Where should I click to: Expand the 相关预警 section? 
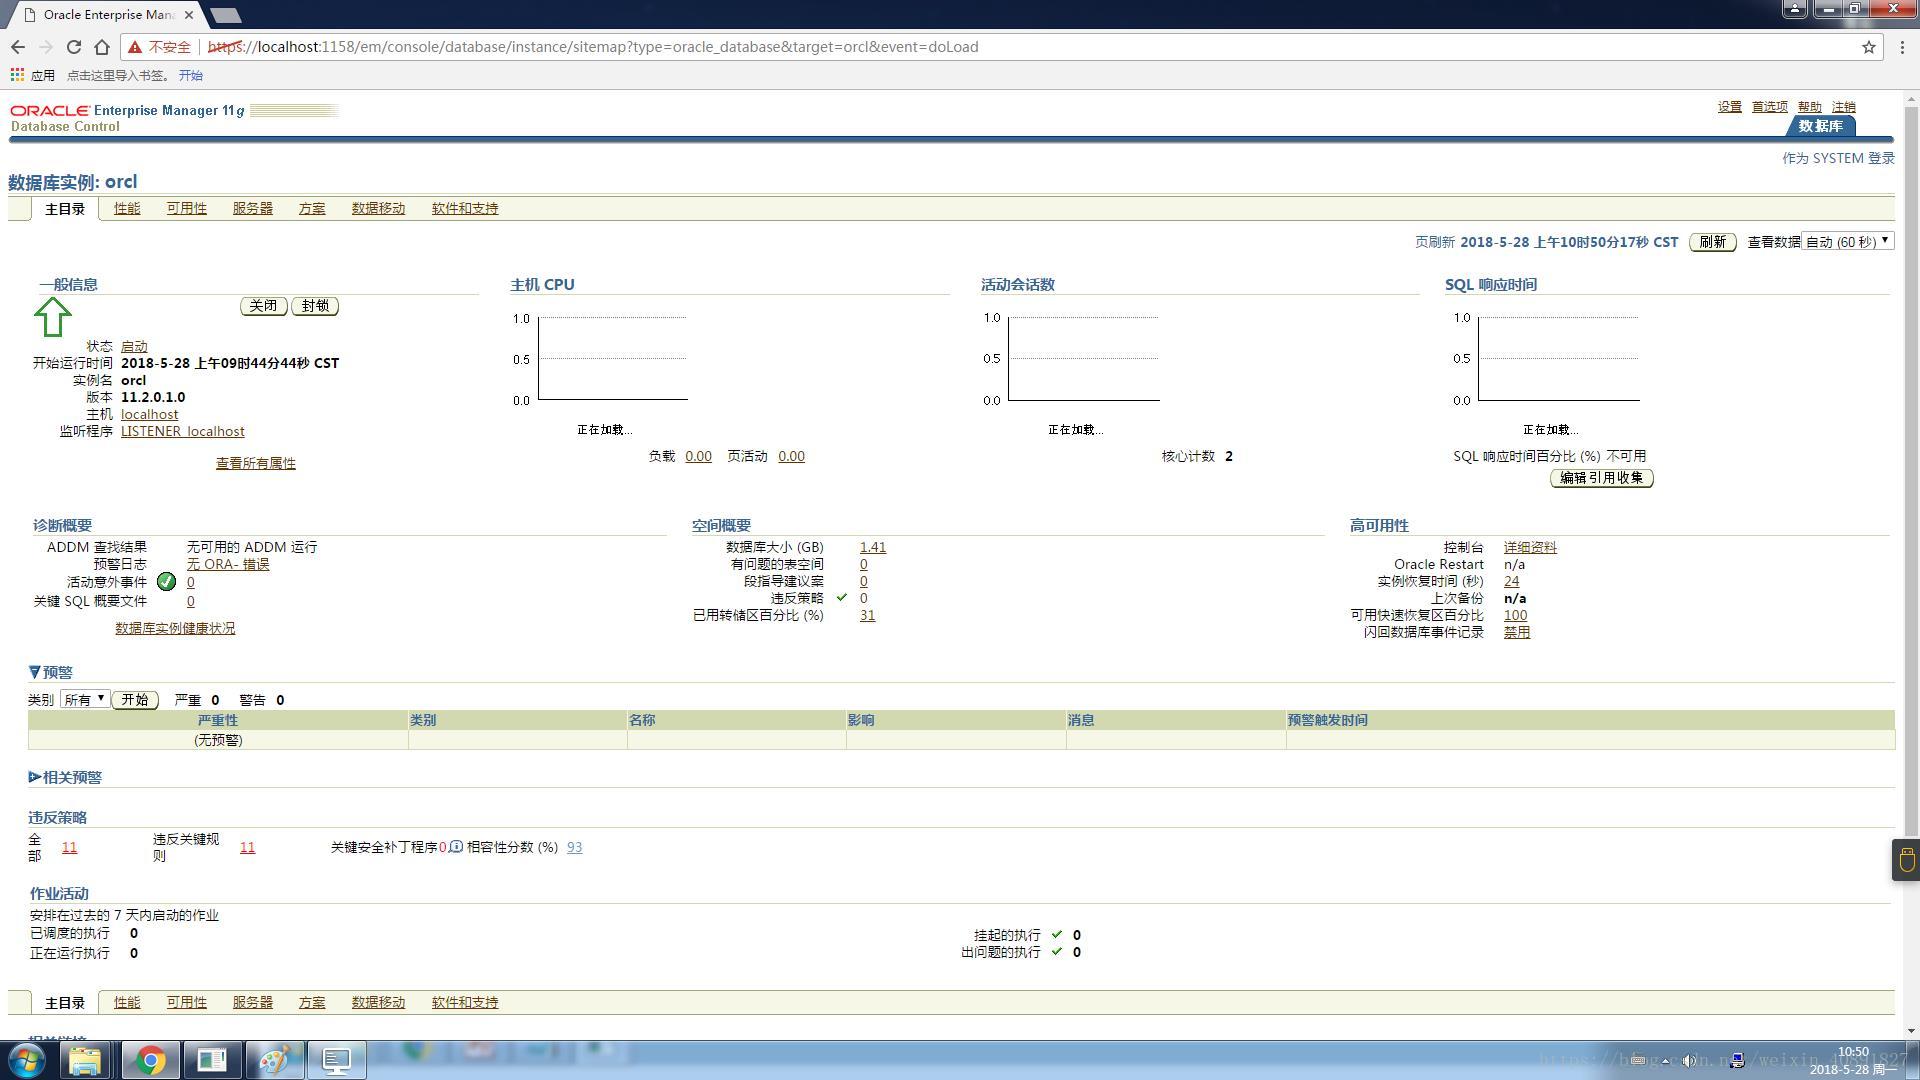pyautogui.click(x=35, y=777)
